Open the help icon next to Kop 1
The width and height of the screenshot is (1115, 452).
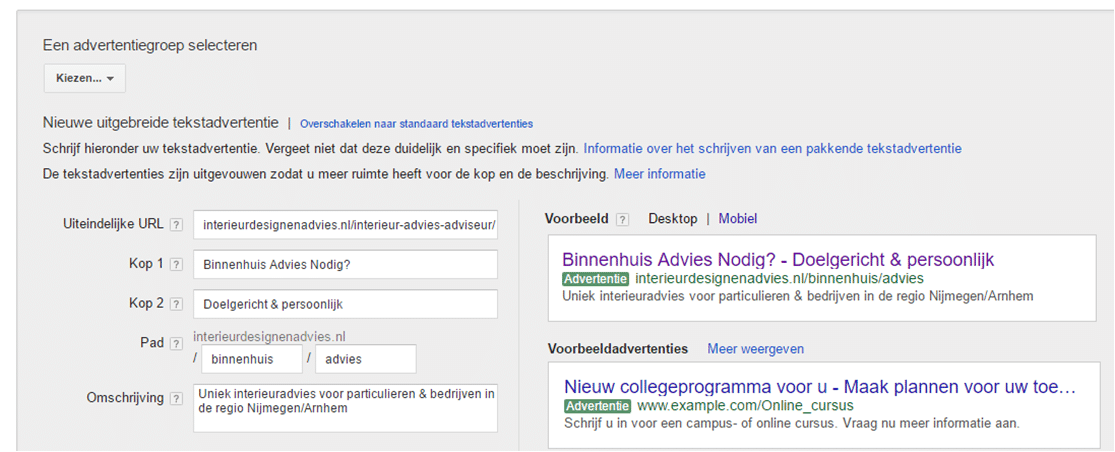click(176, 264)
